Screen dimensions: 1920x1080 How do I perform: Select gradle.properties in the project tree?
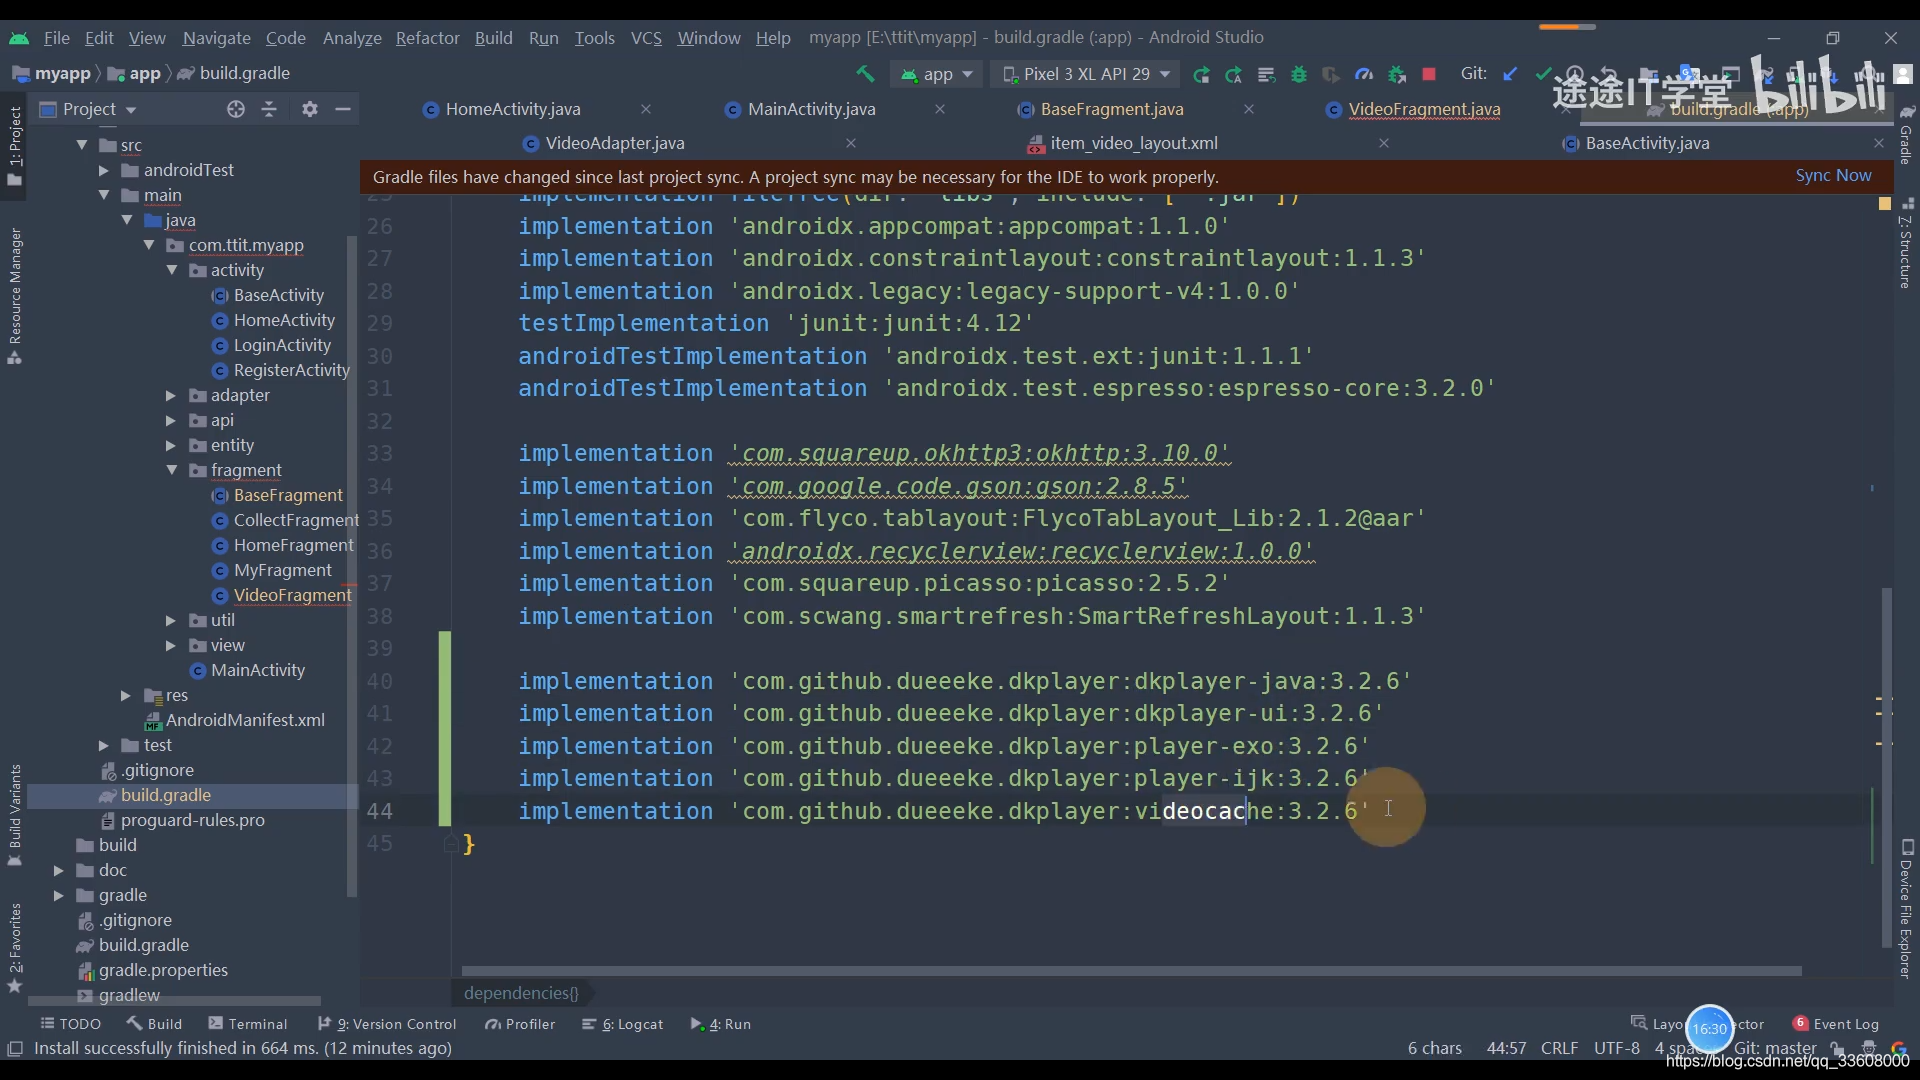163,971
